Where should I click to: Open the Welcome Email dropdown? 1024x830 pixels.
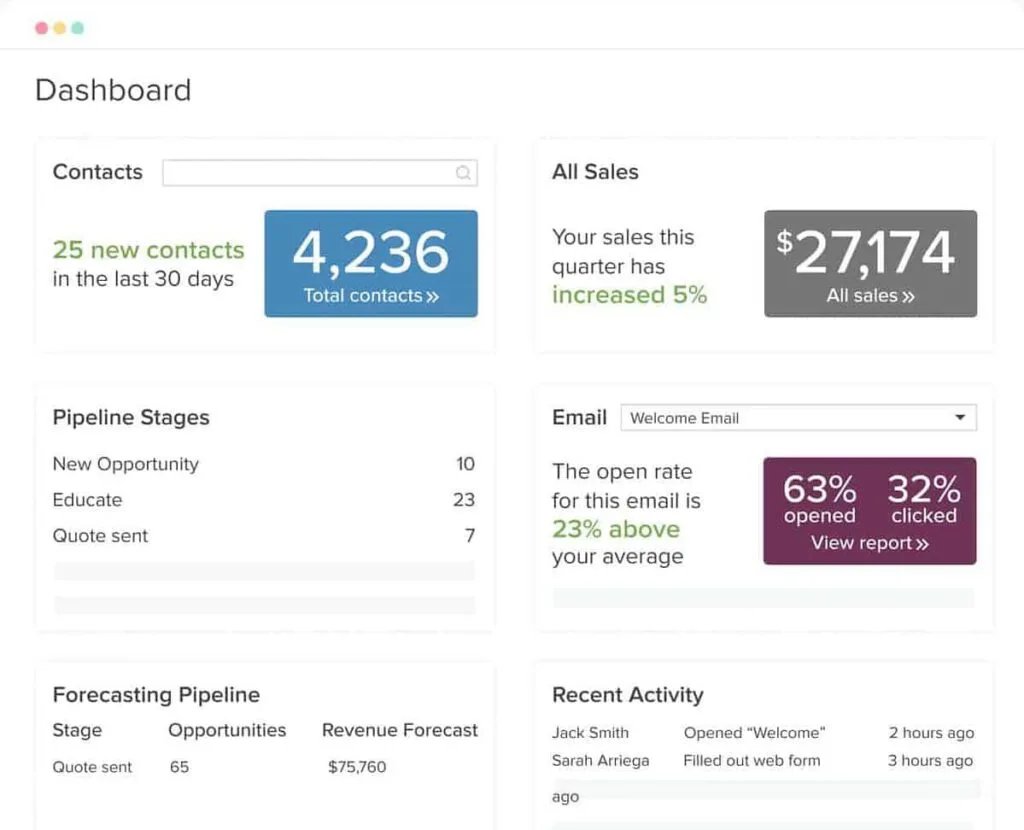pos(800,417)
